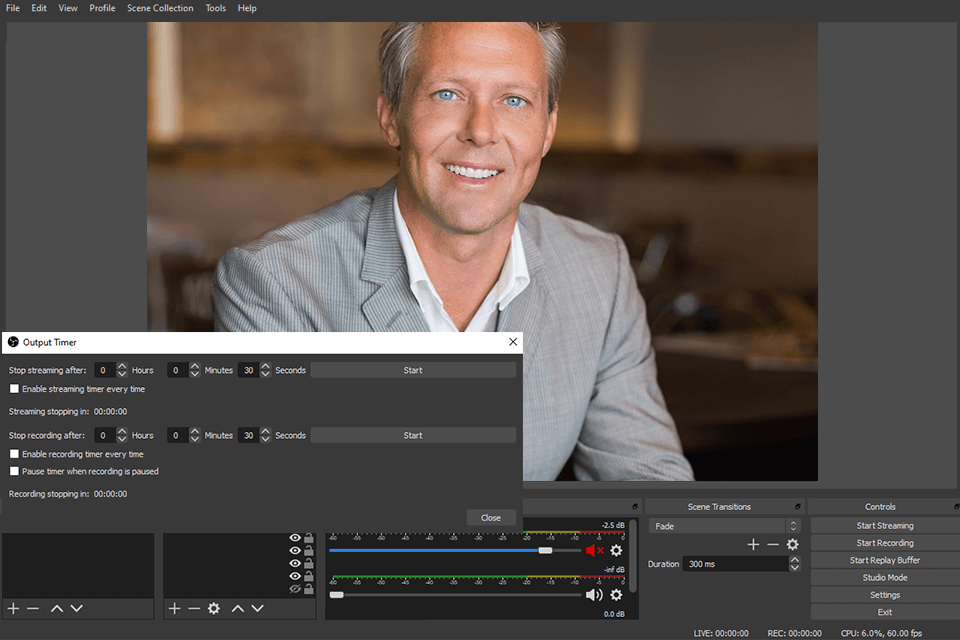The height and width of the screenshot is (640, 960).
Task: Add a new scene transition with the plus icon
Action: (x=753, y=543)
